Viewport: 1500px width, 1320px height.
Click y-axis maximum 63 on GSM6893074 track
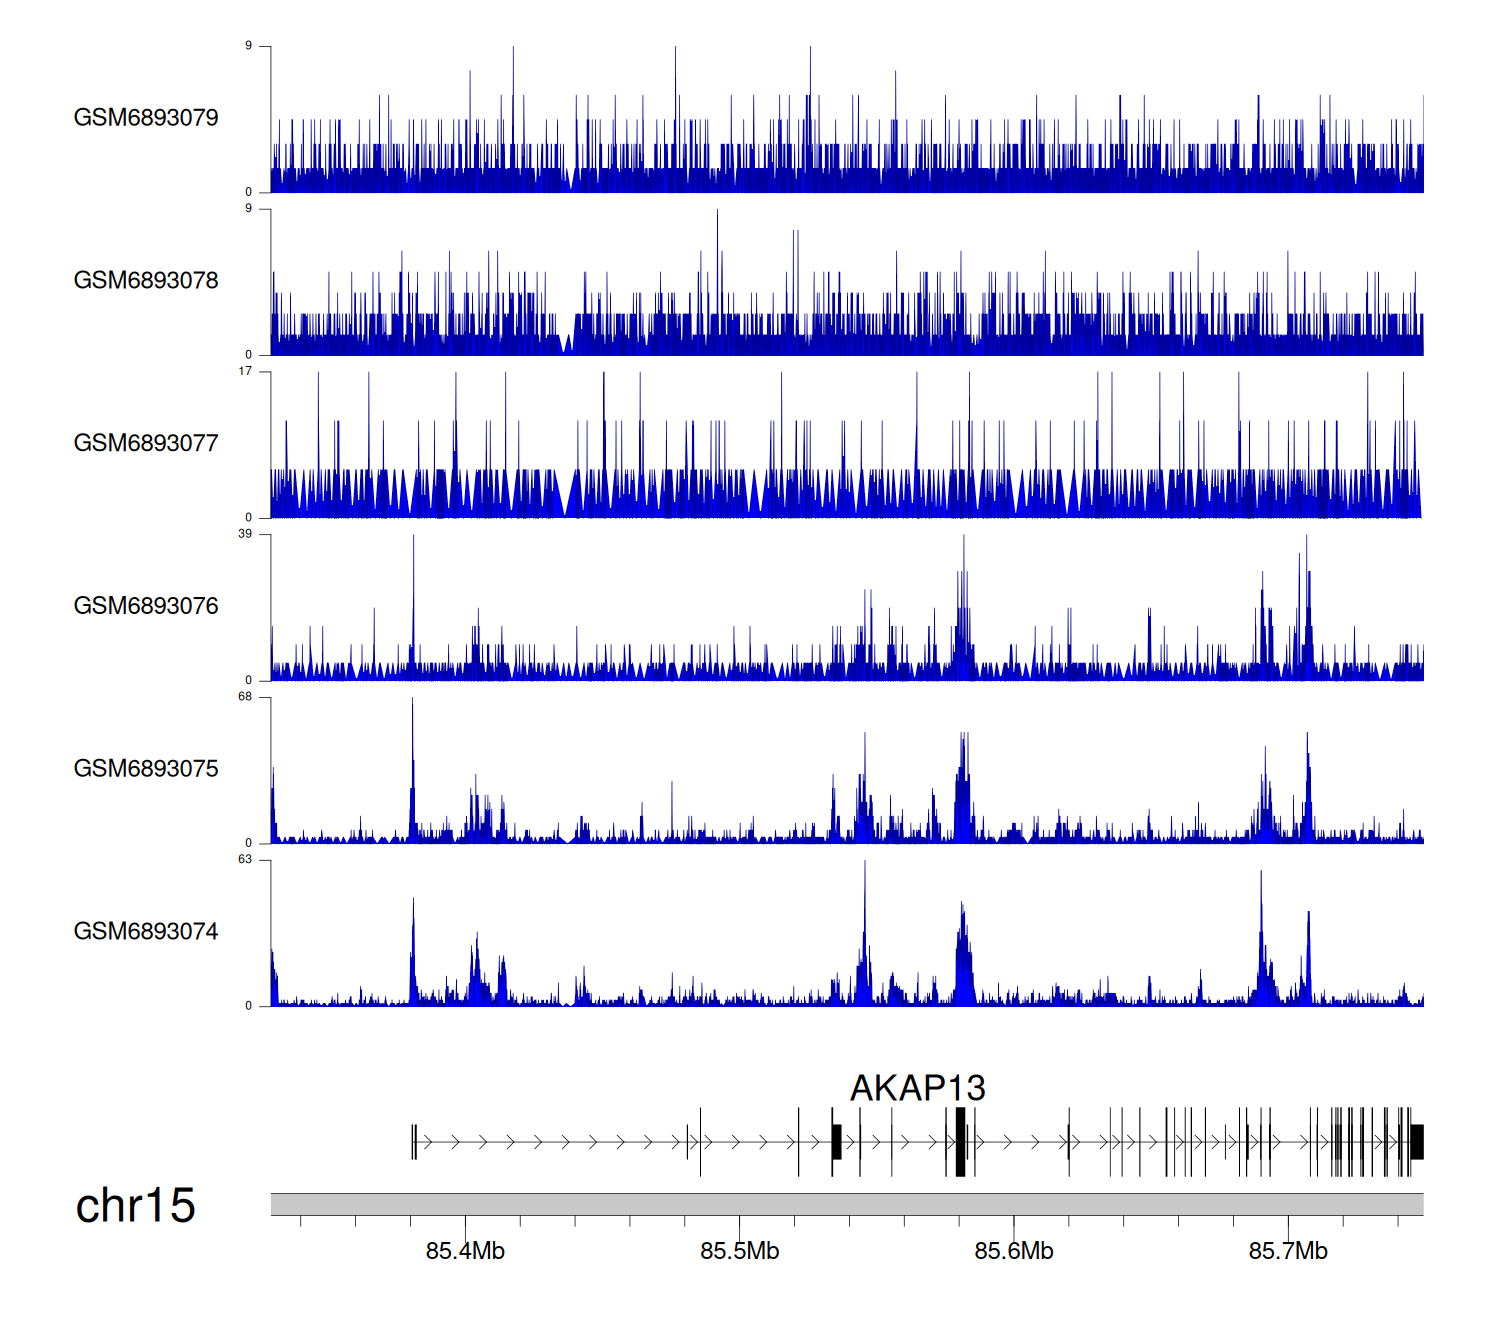245,860
